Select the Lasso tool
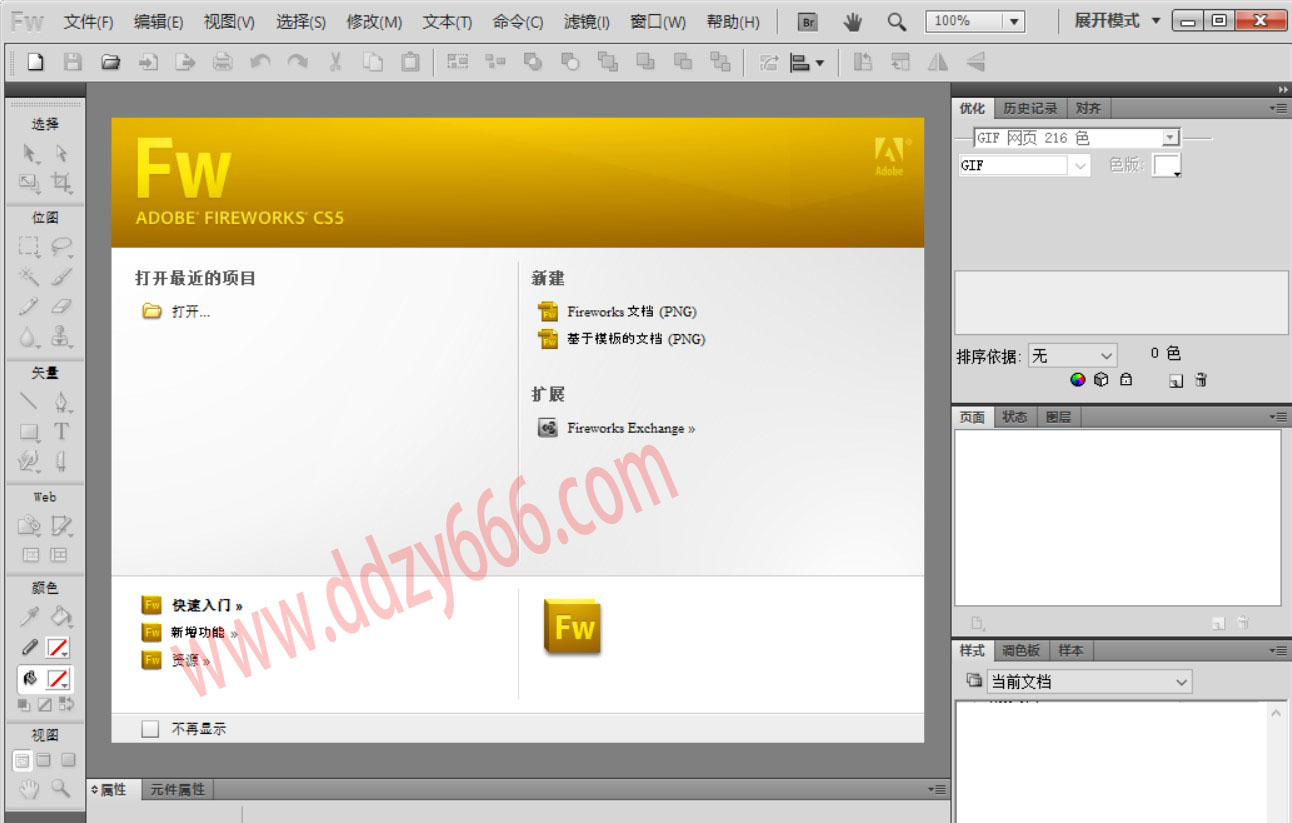 (x=61, y=246)
